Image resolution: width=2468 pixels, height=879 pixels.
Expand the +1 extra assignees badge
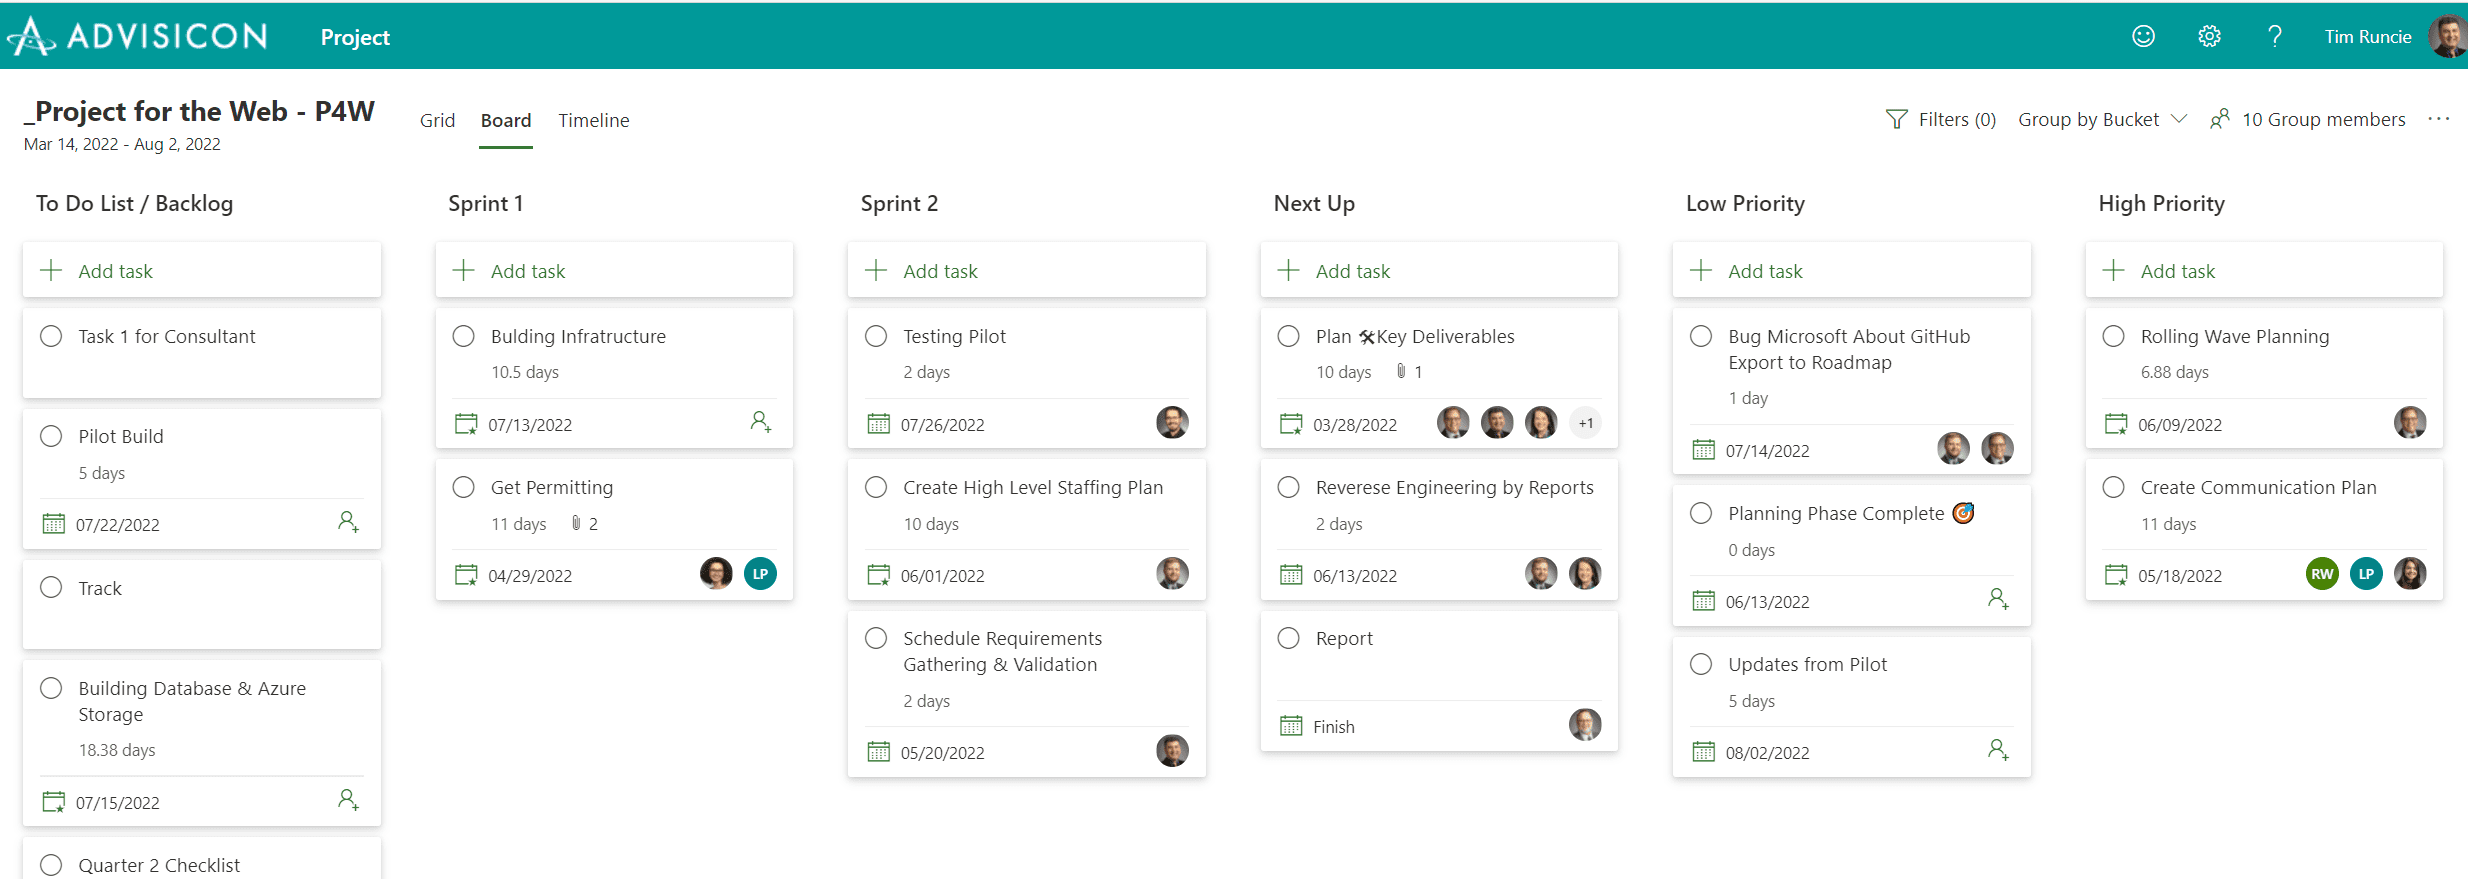pos(1586,423)
